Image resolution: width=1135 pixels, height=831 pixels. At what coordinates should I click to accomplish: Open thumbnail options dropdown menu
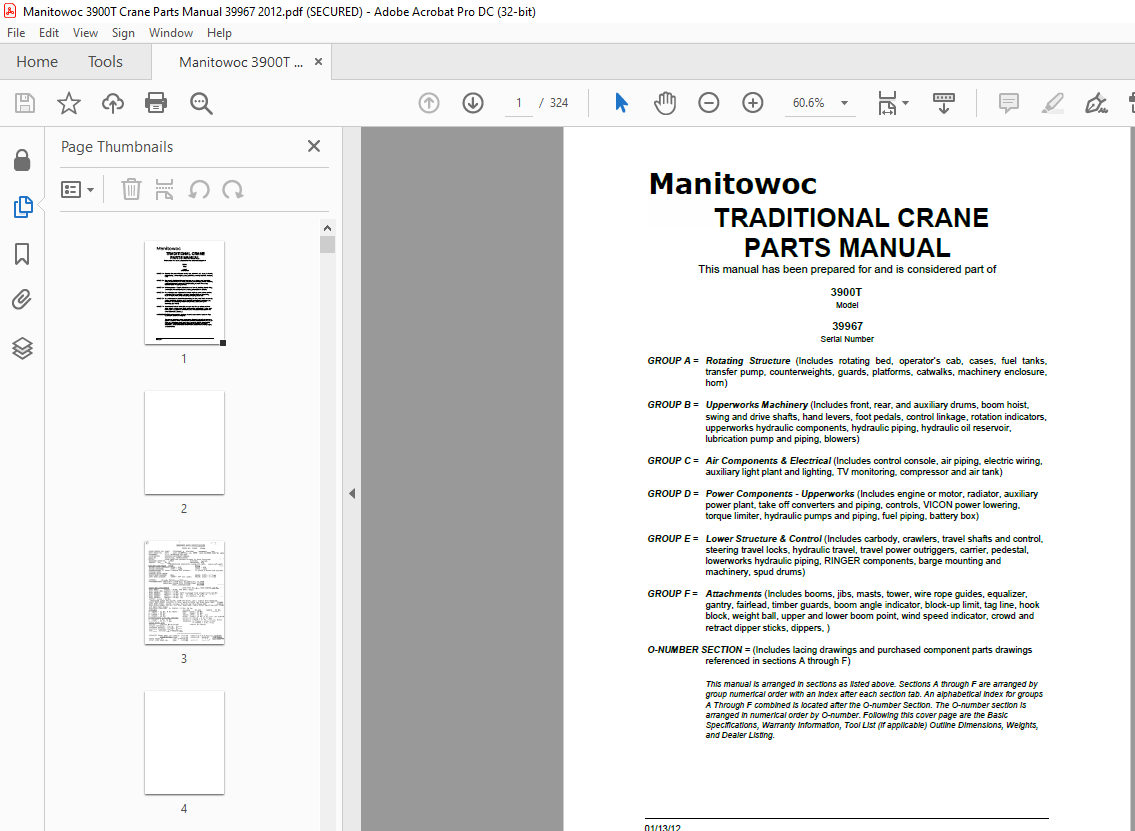pyautogui.click(x=77, y=190)
